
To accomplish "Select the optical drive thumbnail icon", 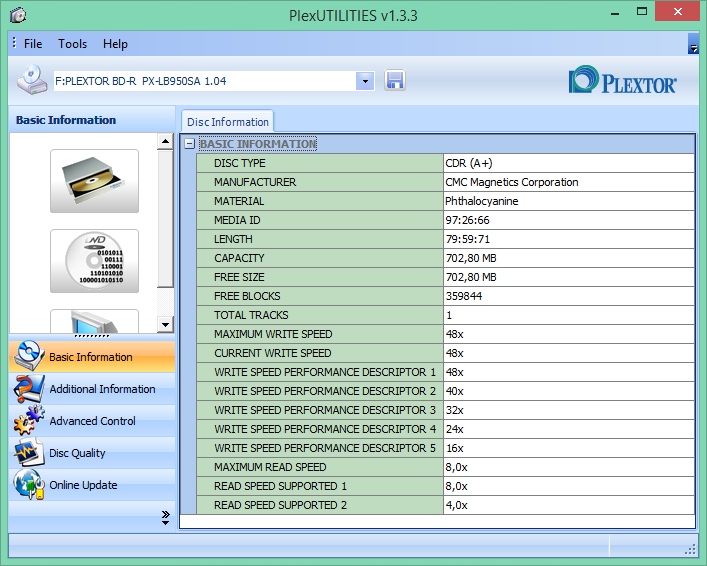I will (x=94, y=181).
